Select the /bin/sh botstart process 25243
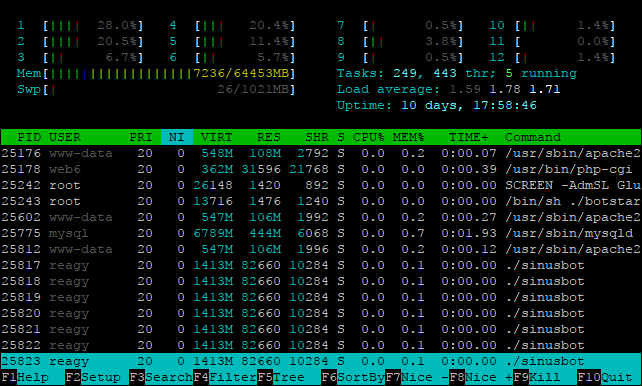The width and height of the screenshot is (642, 386). point(321,201)
